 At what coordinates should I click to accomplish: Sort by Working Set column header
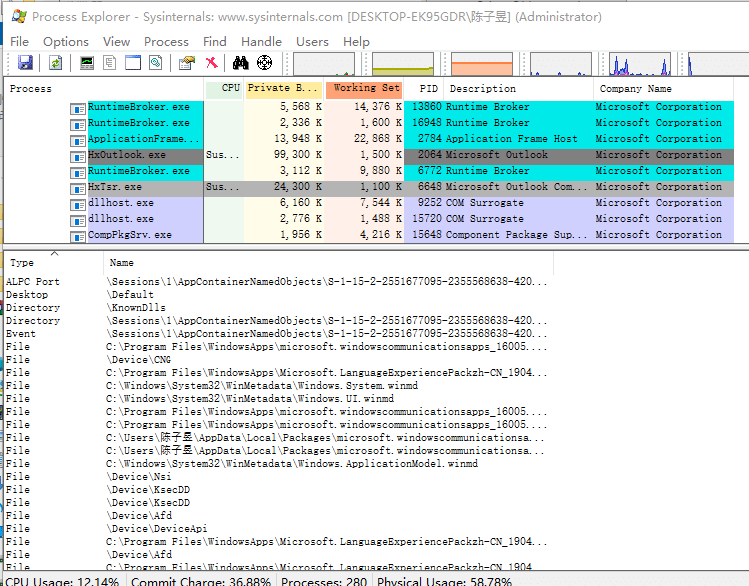point(364,89)
